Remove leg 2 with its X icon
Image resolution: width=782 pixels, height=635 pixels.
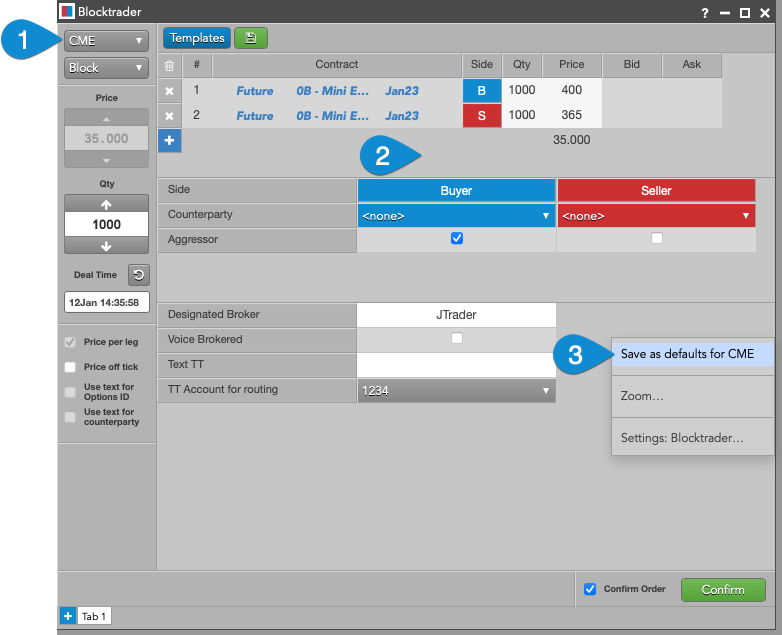[169, 116]
